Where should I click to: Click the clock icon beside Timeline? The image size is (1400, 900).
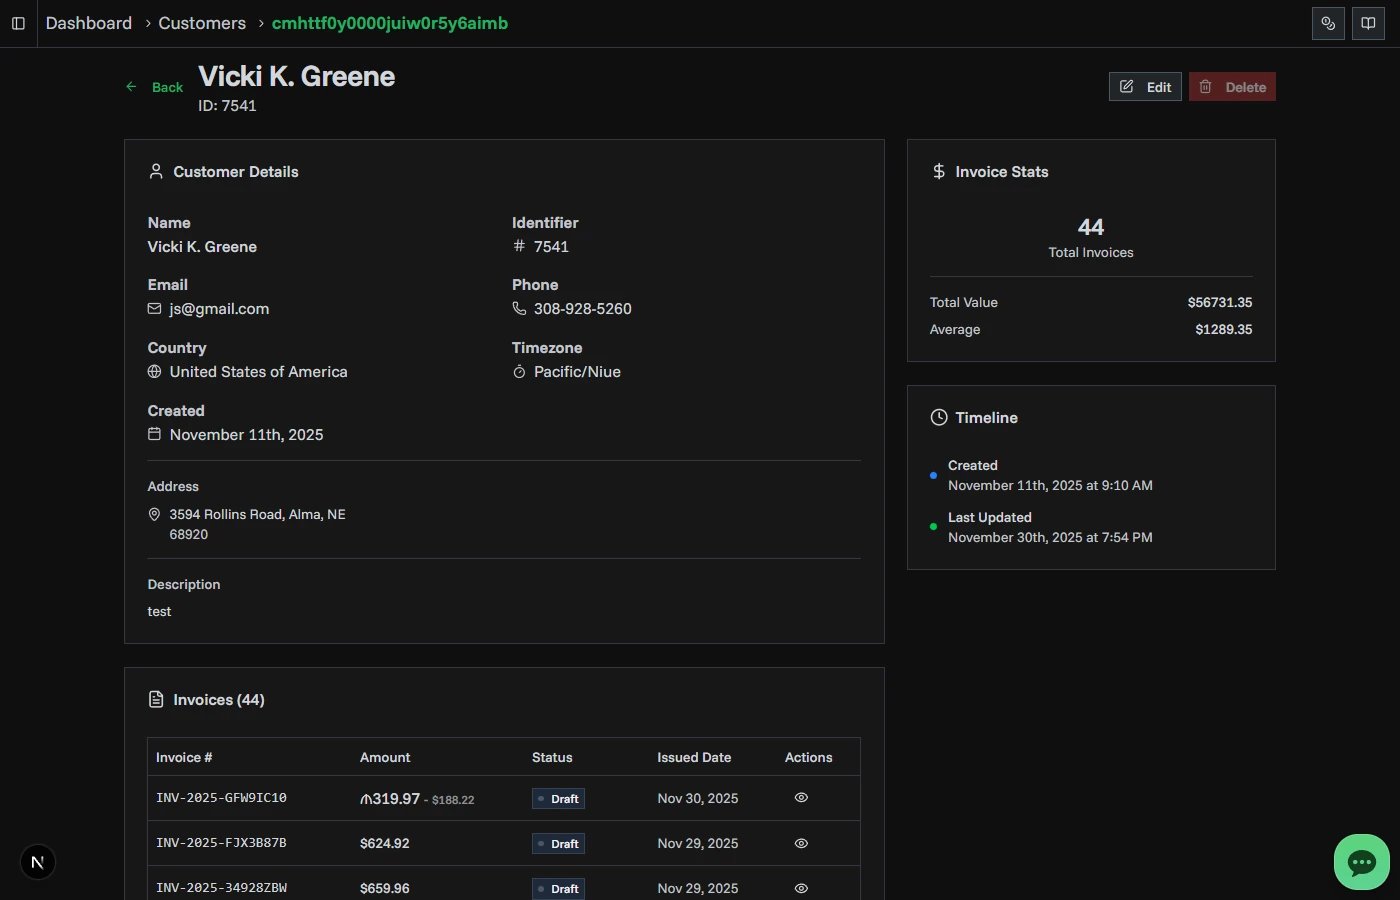[x=938, y=417]
